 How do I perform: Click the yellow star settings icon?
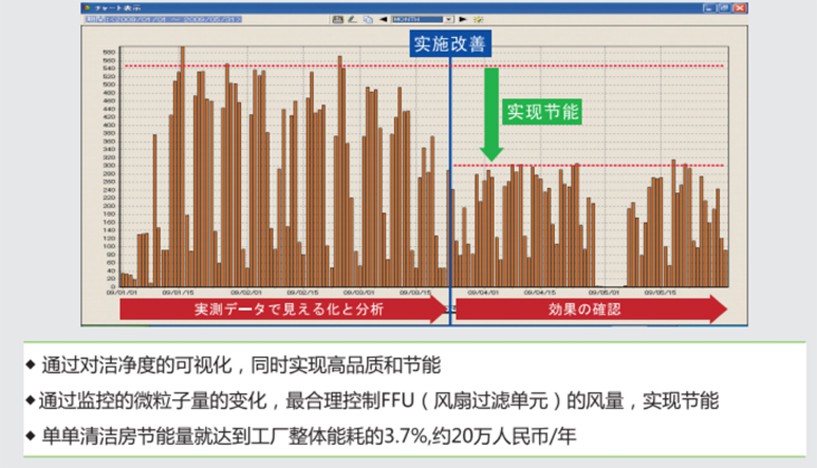click(478, 18)
